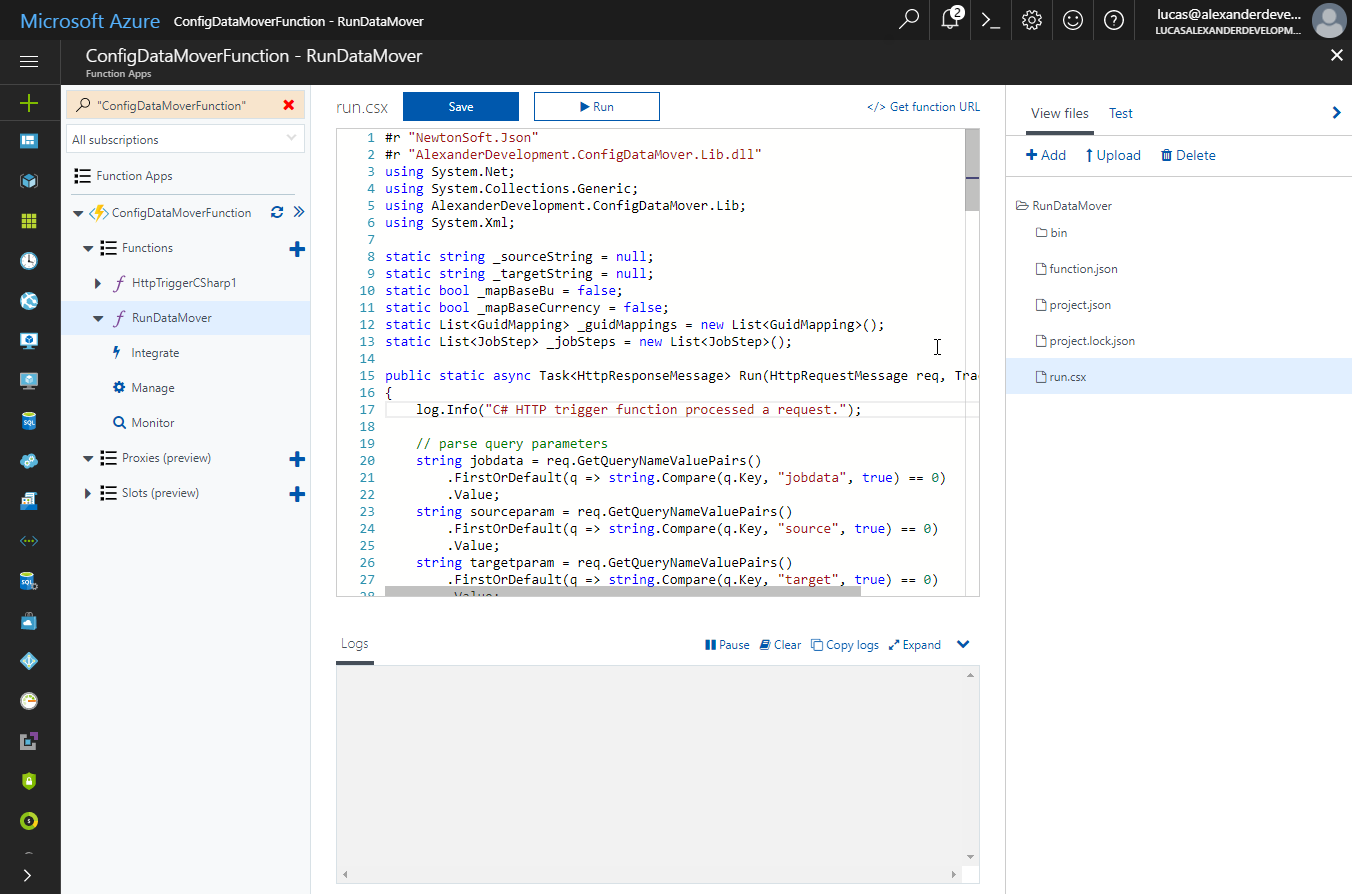1352x894 pixels.
Task: Add a new proxy with plus icon
Action: 296,459
